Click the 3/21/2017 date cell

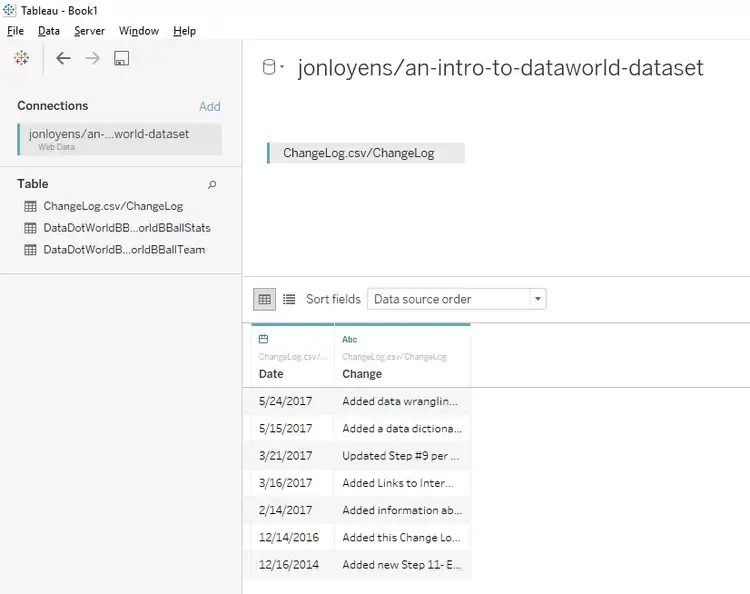pos(293,456)
